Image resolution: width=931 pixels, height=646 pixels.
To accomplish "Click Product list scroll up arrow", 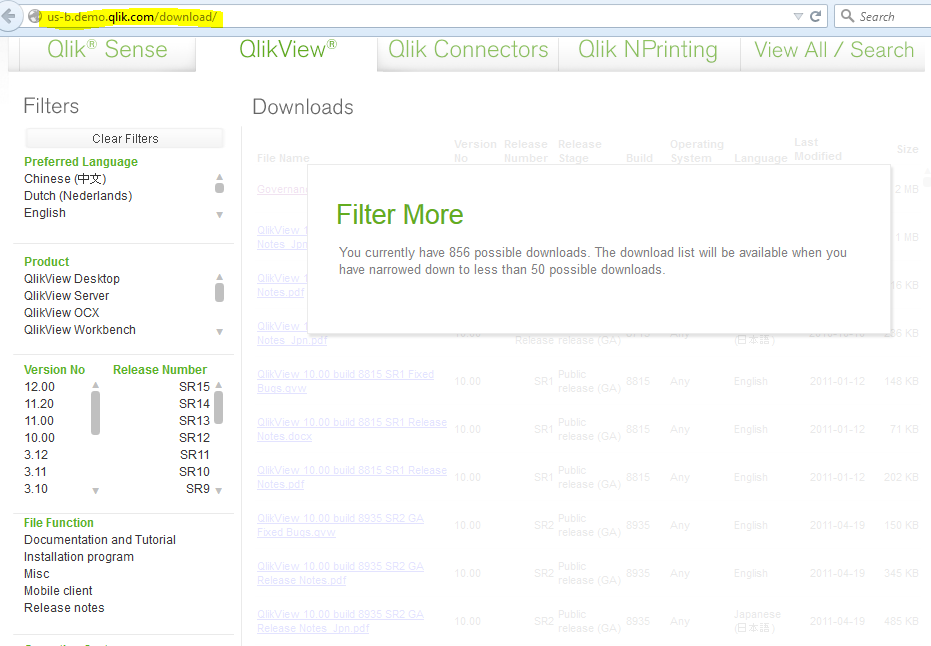I will [x=219, y=277].
